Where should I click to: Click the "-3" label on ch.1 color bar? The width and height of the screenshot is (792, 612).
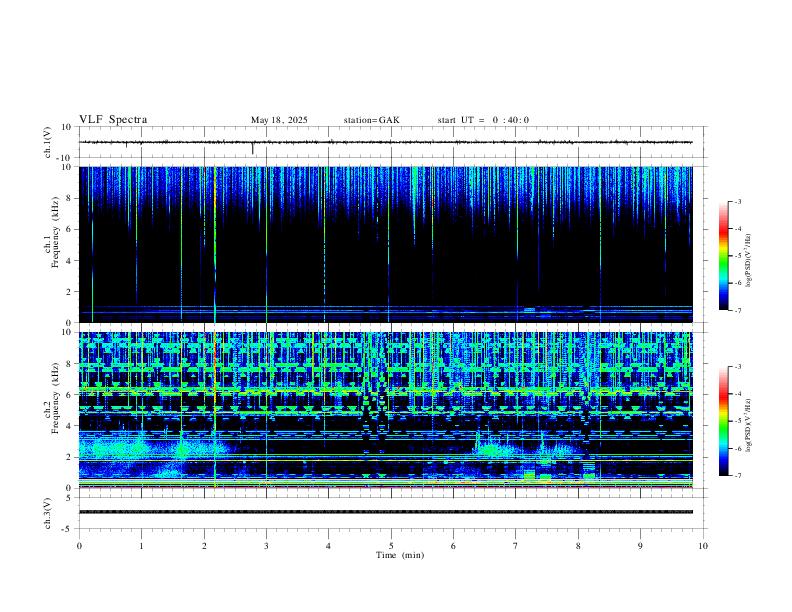tap(737, 201)
